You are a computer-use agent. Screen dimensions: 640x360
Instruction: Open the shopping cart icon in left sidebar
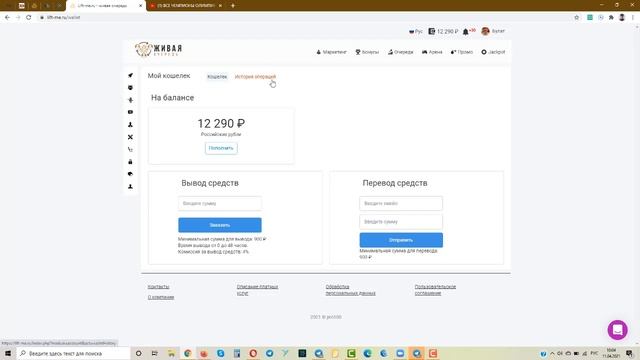130,149
